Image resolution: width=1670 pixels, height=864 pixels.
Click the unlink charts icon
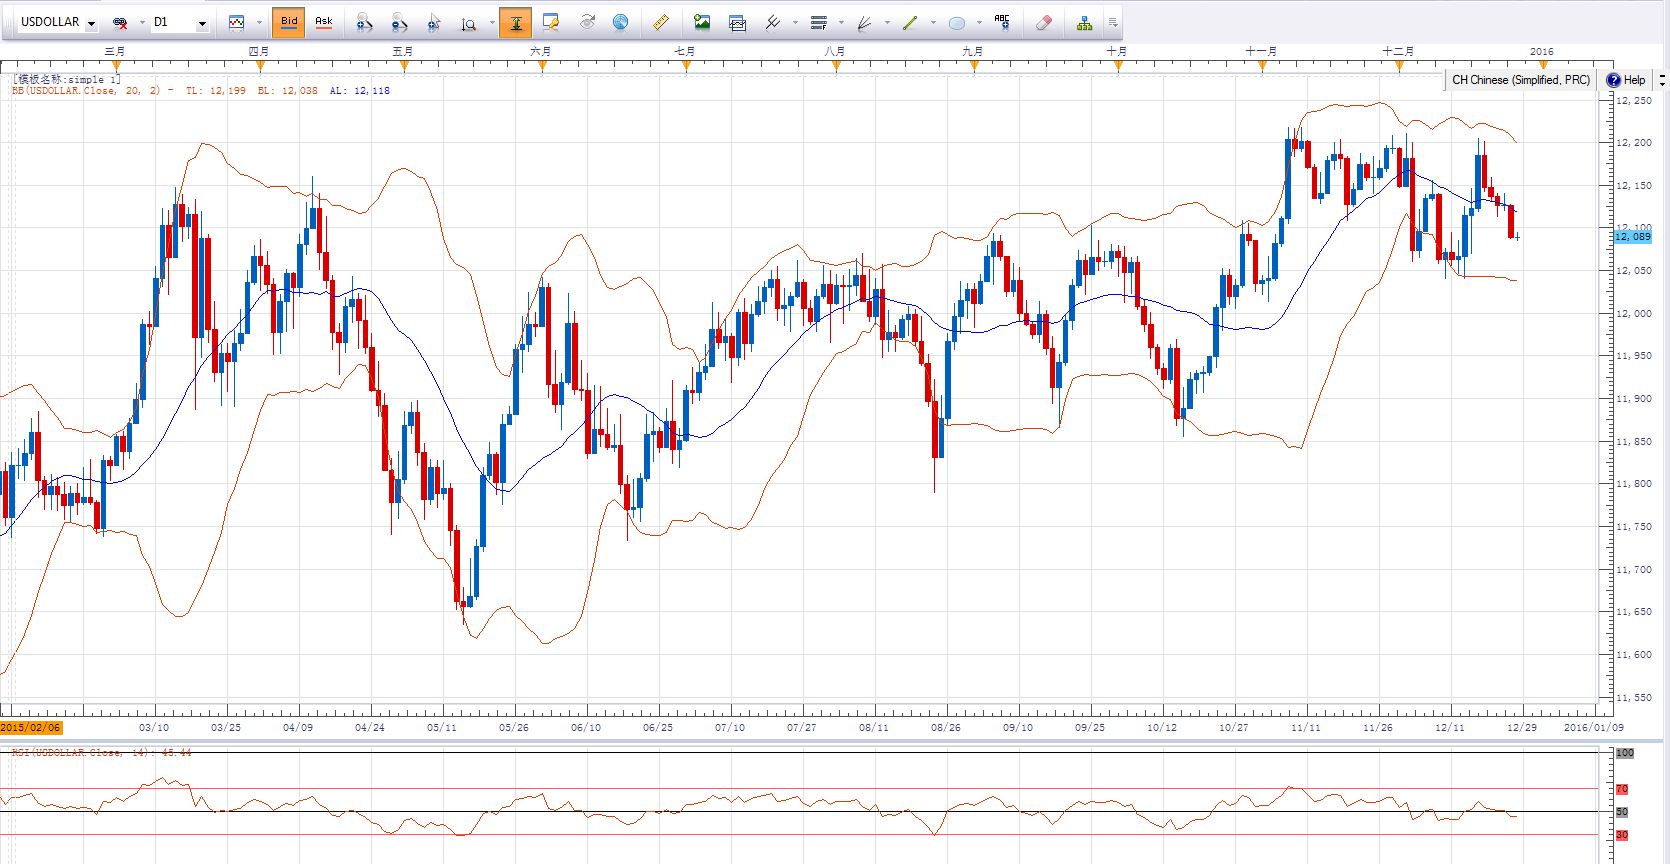point(120,22)
